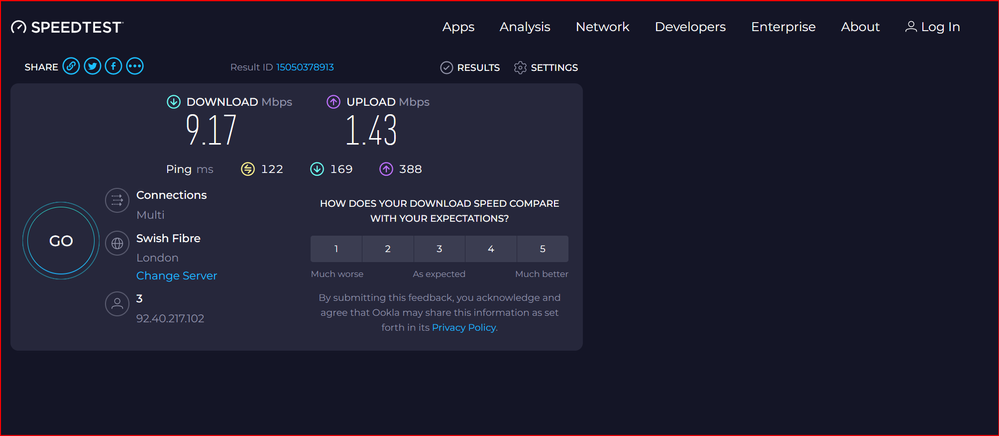Click the Swish Fibre server name

(168, 238)
